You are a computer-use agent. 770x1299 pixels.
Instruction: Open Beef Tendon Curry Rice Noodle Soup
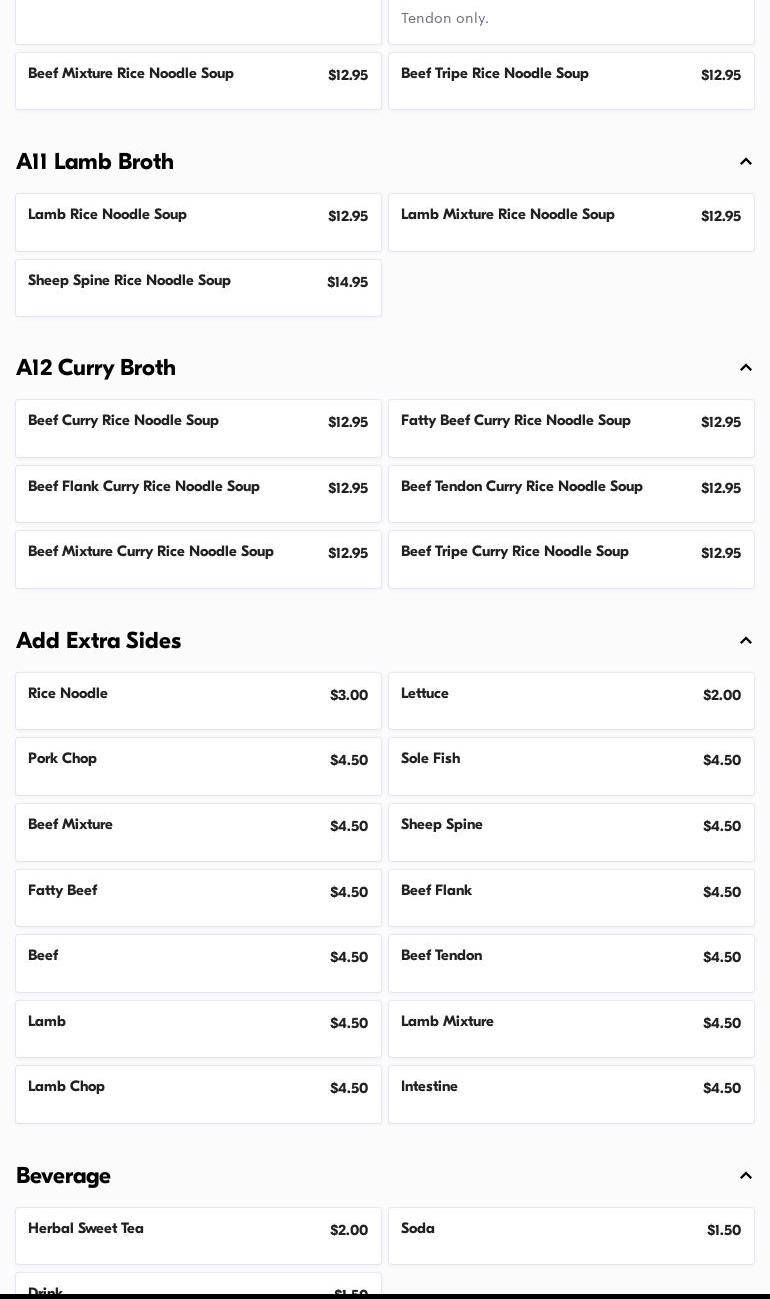[571, 494]
